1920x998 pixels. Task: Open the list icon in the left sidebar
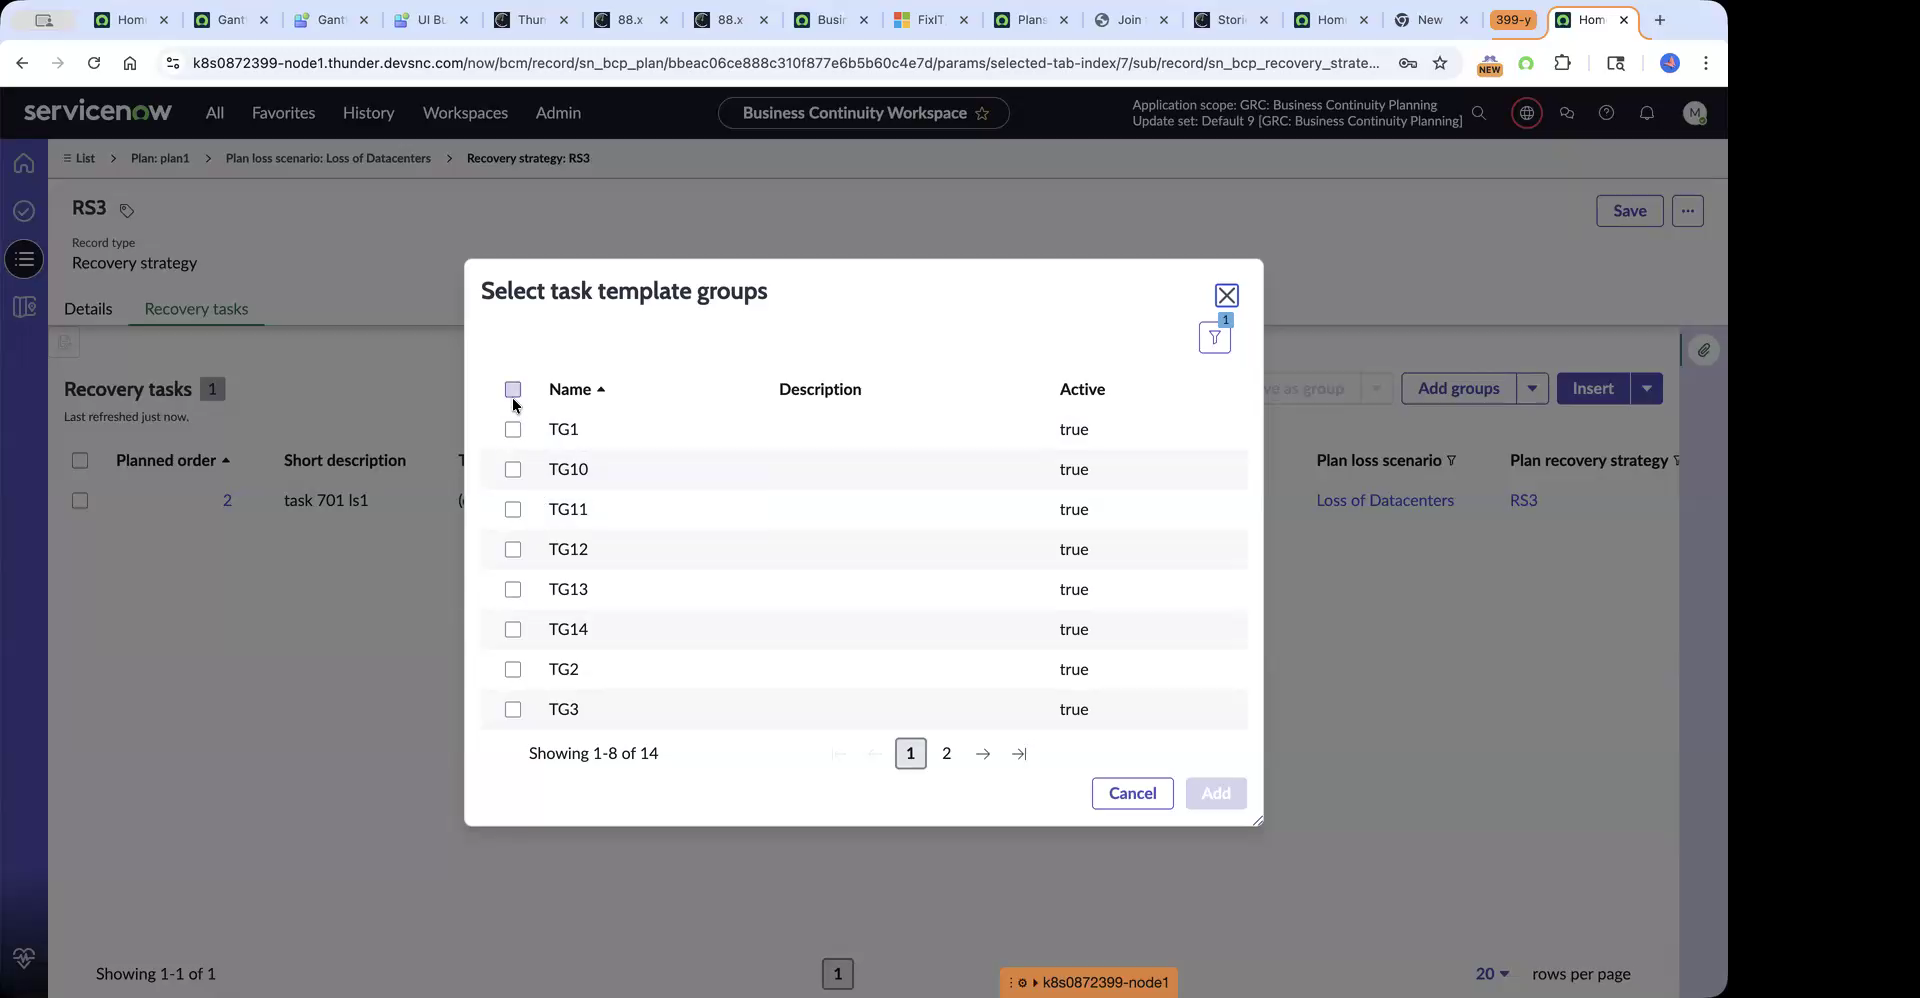coord(24,260)
